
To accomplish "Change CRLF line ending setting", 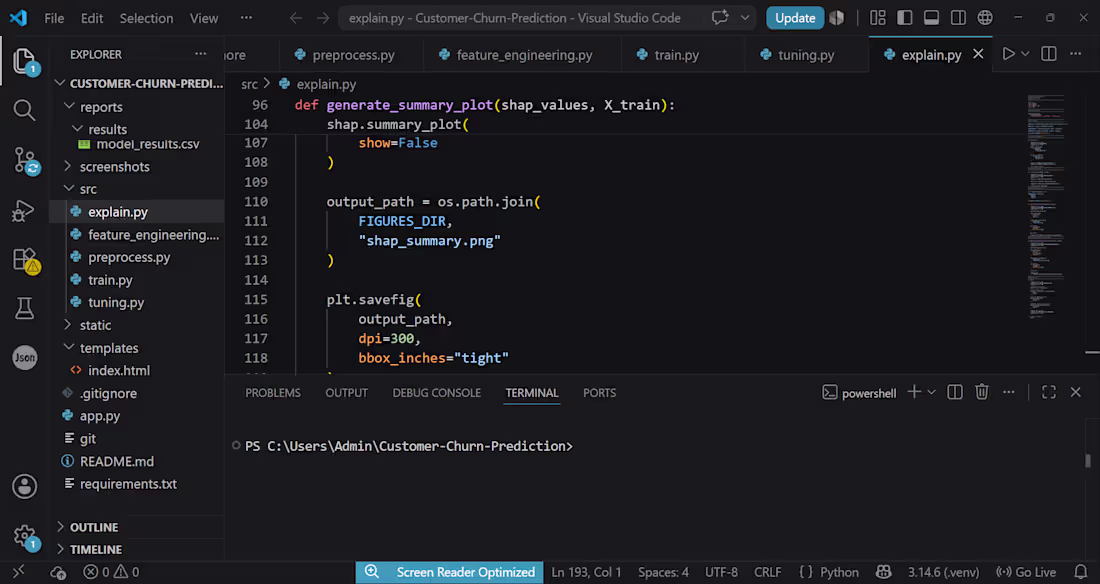I will [767, 572].
